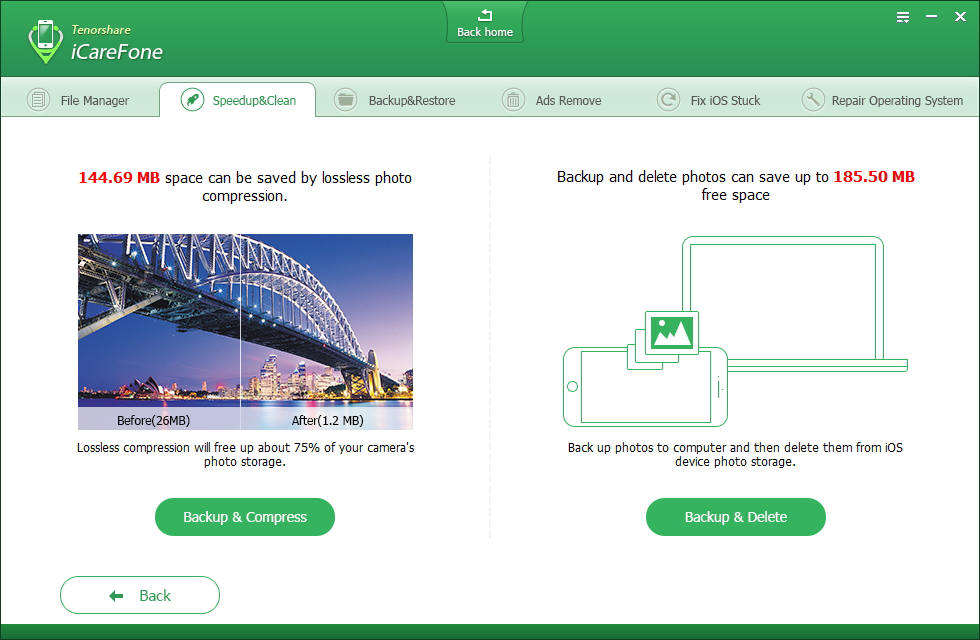The width and height of the screenshot is (980, 640).
Task: Click the Backup & Compress button
Action: 245,517
